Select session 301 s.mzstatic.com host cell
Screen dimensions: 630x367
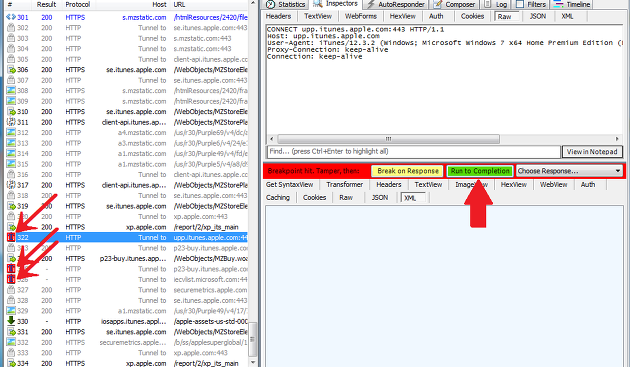coord(144,17)
